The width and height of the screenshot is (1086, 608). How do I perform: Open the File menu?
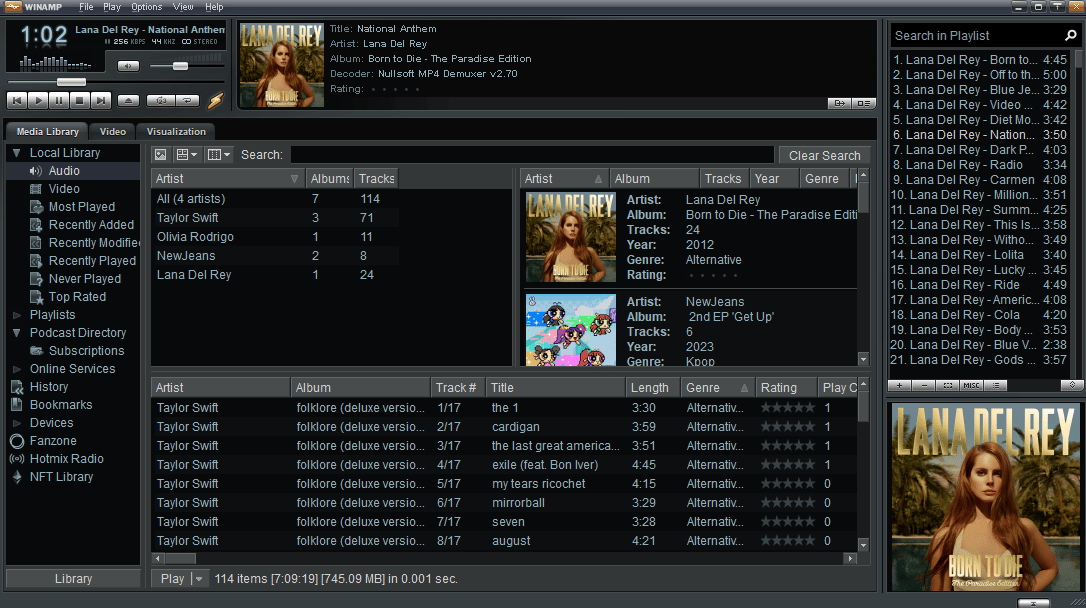86,7
